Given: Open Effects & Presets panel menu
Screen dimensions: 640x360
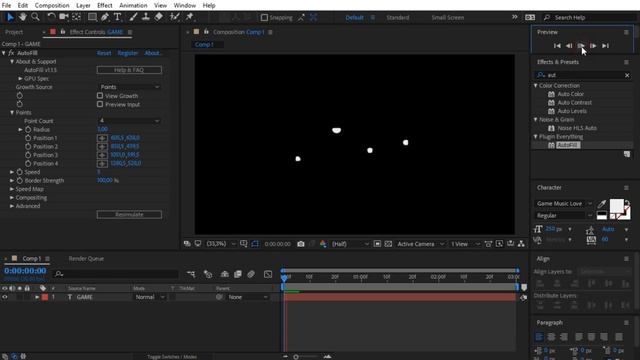Looking at the screenshot, I should (626, 62).
